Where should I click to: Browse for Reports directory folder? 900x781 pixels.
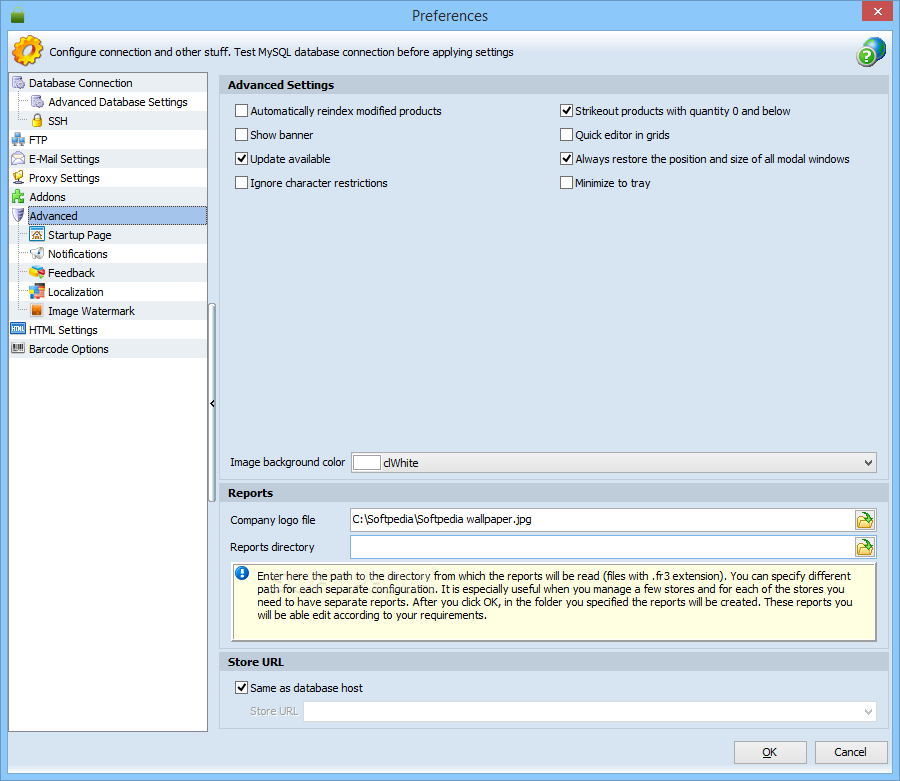(864, 547)
